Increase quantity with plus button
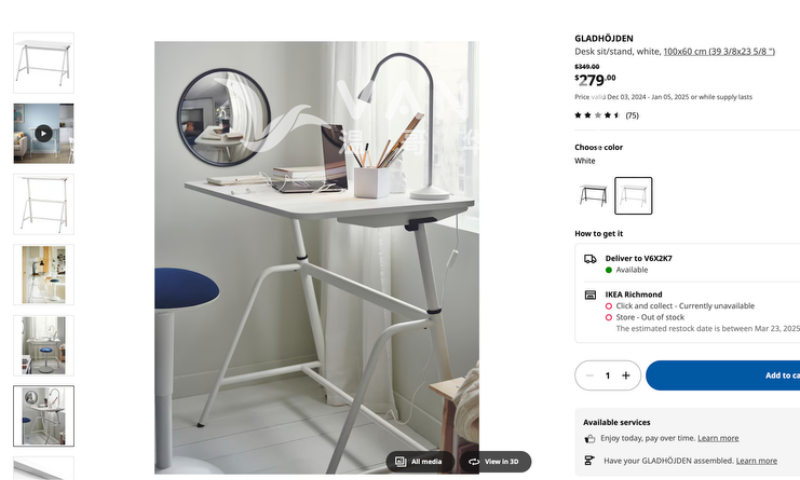 pyautogui.click(x=626, y=375)
